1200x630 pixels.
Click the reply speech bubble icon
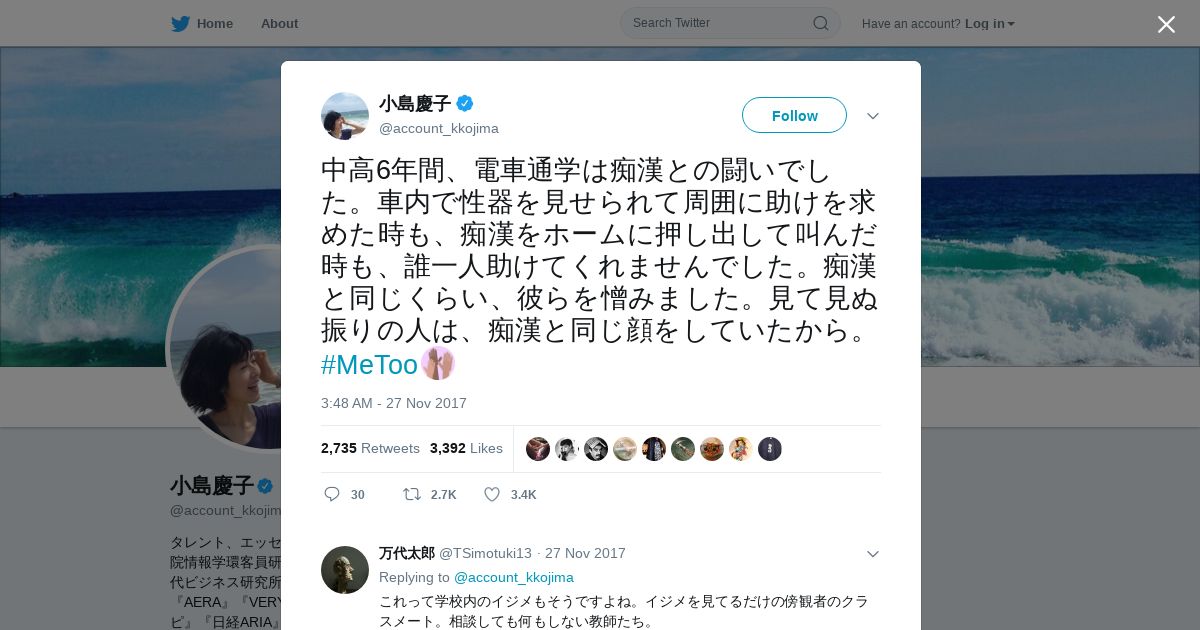tap(332, 494)
